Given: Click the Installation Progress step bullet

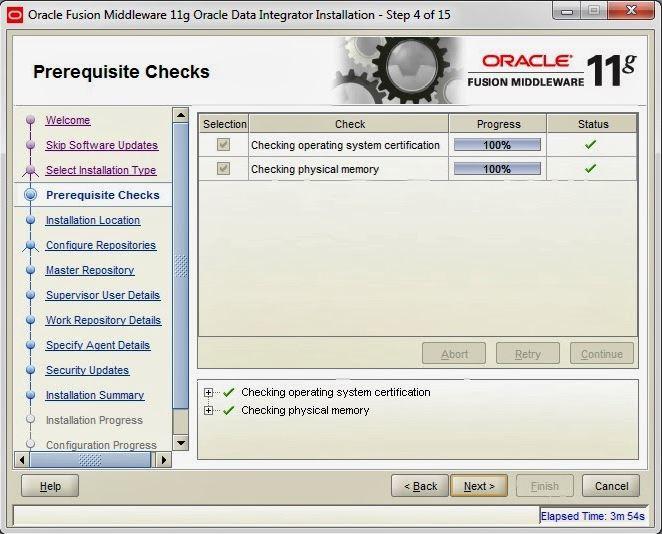Looking at the screenshot, I should (x=30, y=420).
